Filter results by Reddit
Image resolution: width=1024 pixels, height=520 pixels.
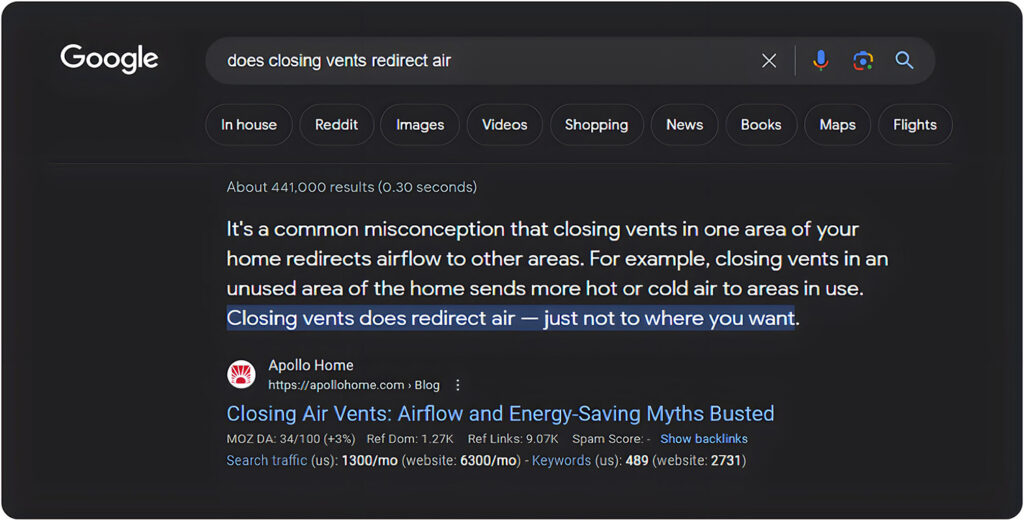tap(336, 125)
